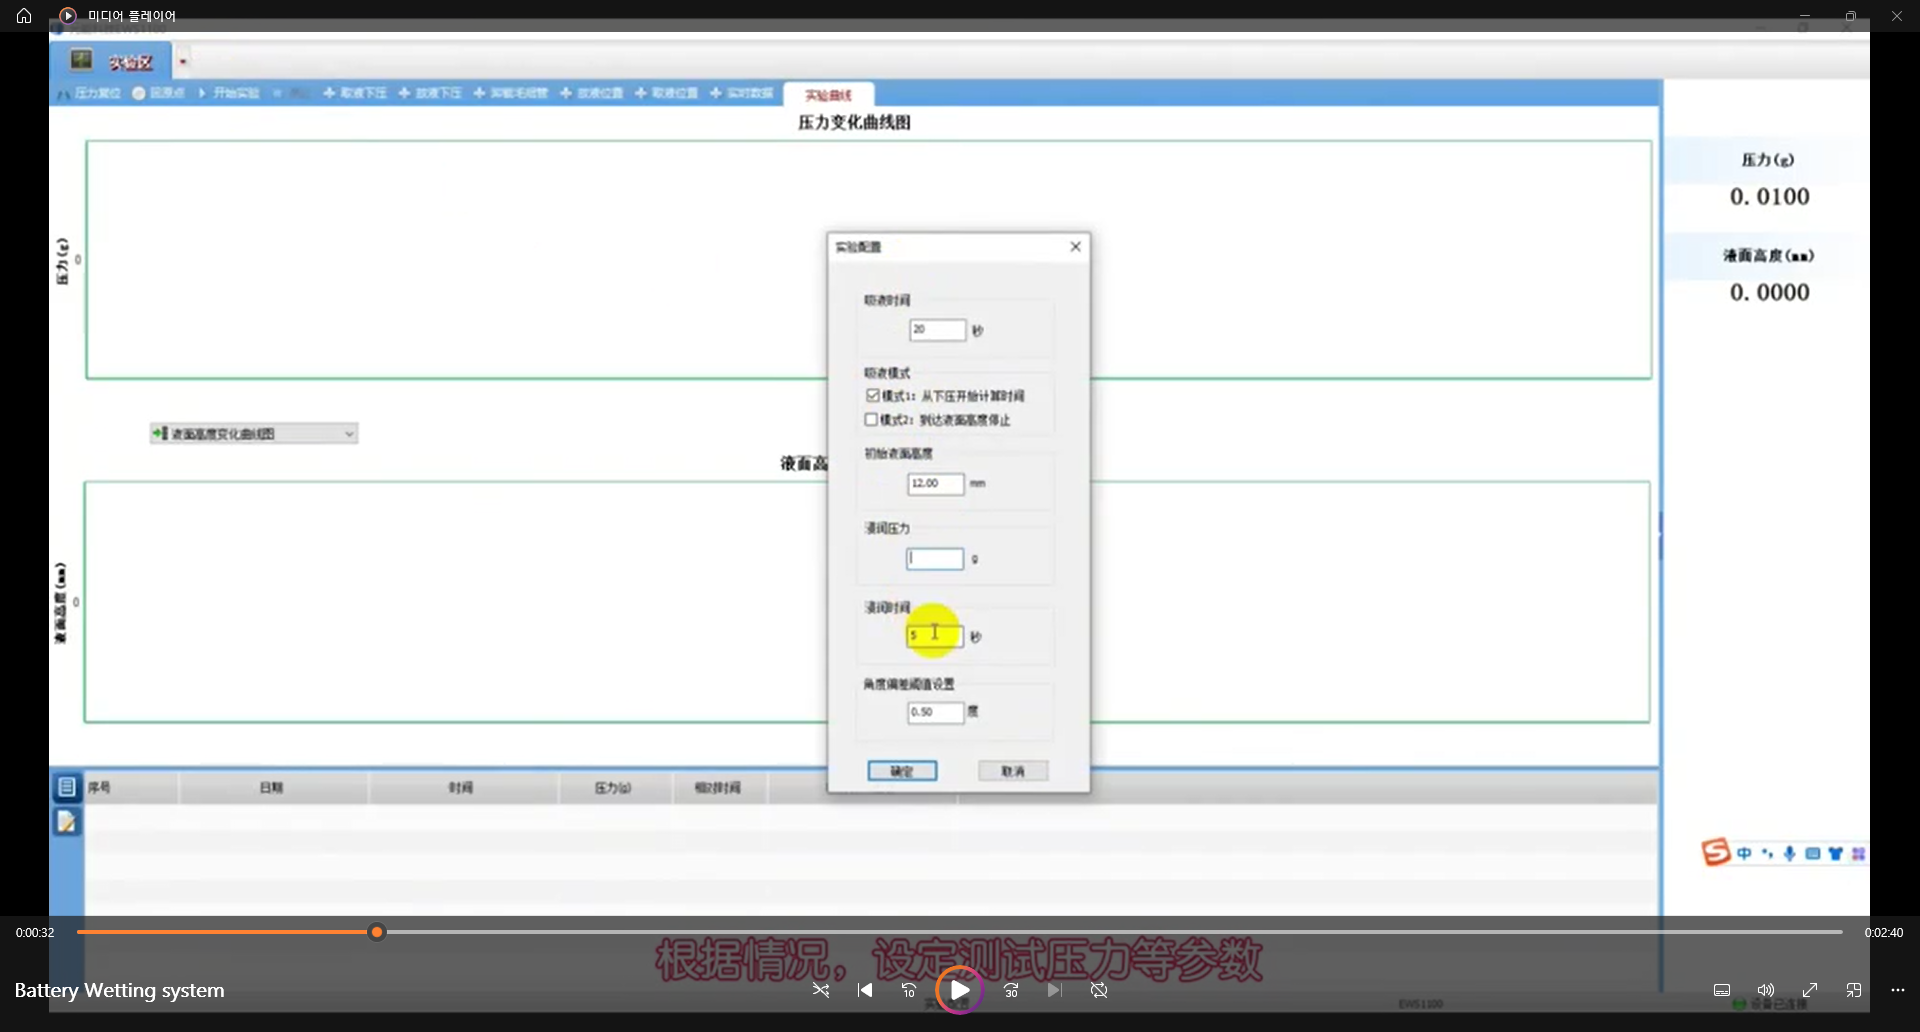Click the liquid height reading 0.0000

click(x=1769, y=293)
